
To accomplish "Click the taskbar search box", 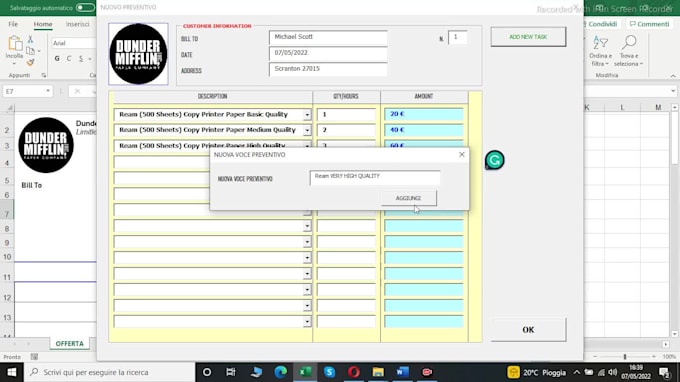I will (110, 372).
